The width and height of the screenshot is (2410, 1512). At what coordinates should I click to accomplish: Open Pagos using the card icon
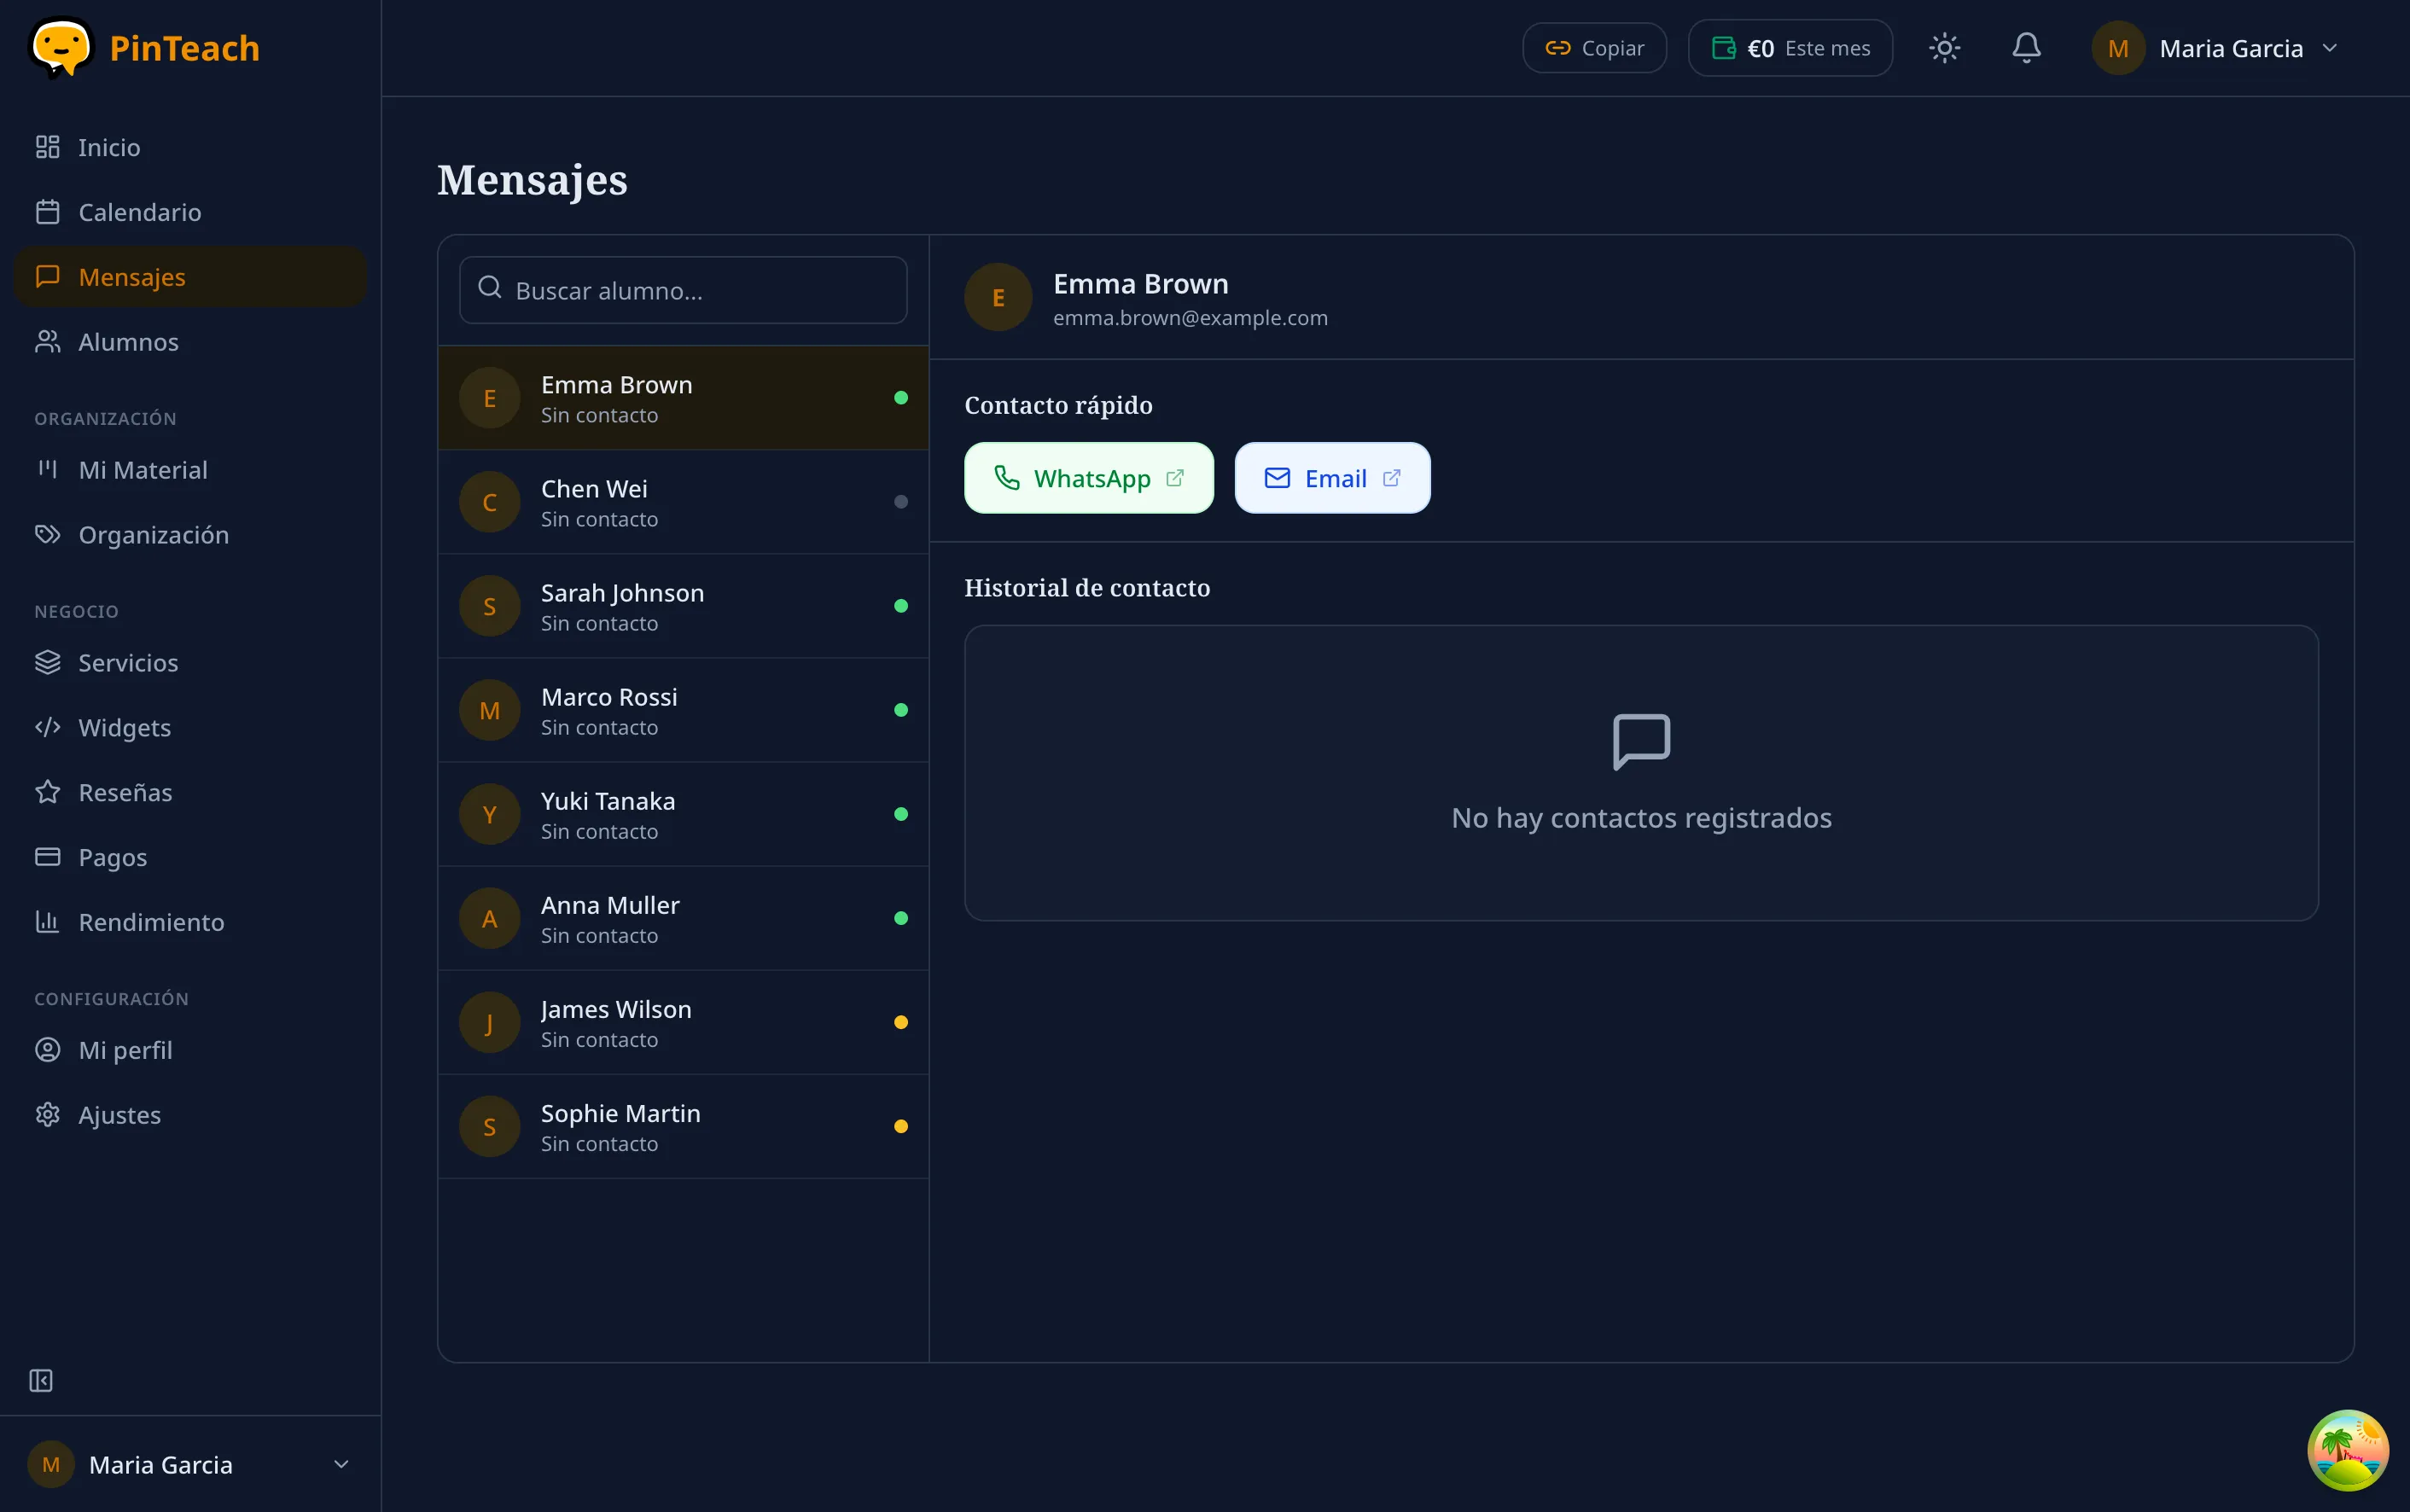47,857
